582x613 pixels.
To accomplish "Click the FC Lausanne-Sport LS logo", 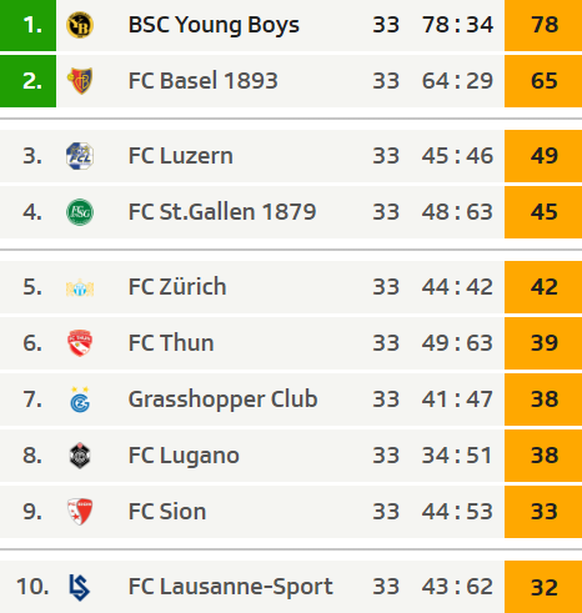I will (x=80, y=587).
